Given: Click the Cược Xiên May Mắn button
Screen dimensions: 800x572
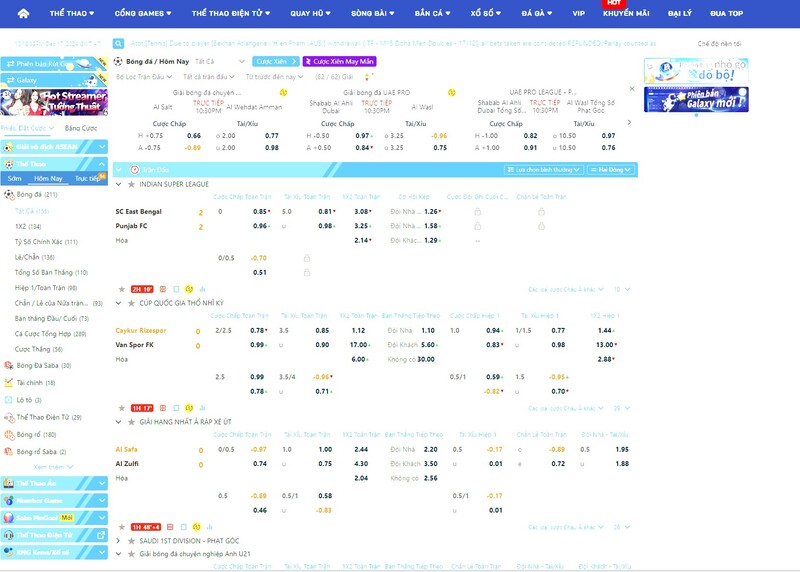Looking at the screenshot, I should coord(340,61).
